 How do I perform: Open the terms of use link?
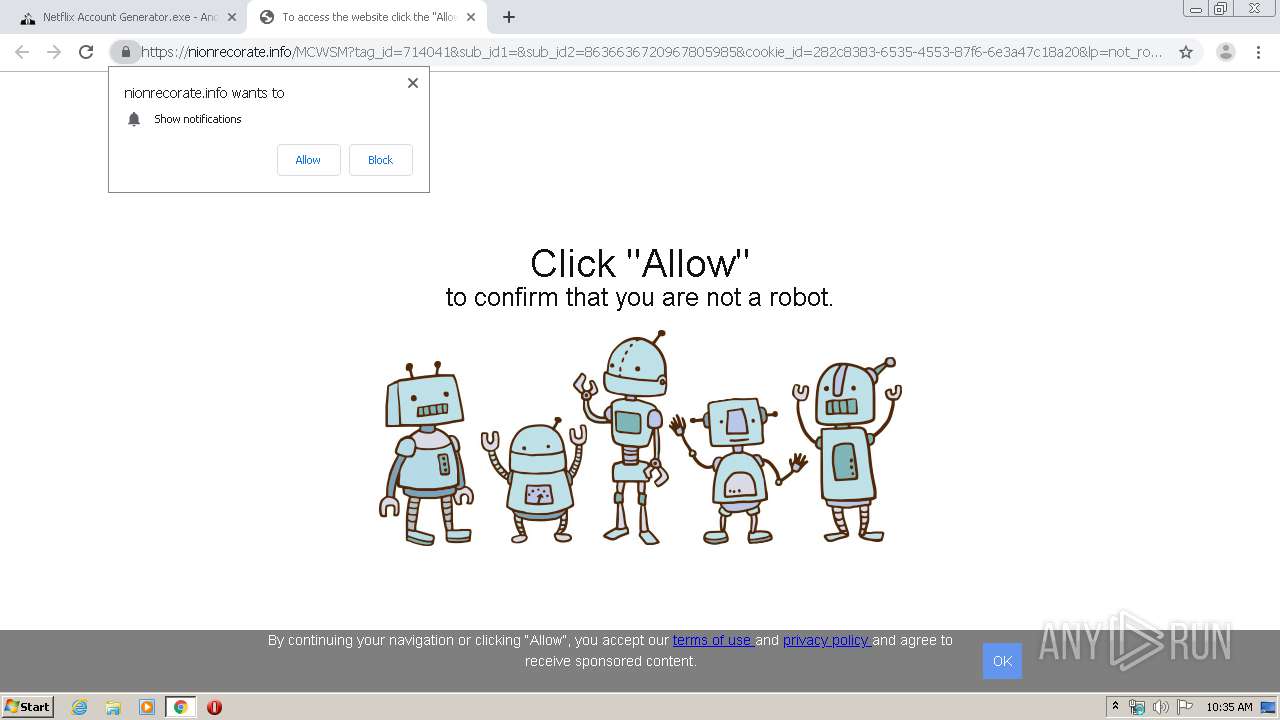[x=713, y=640]
